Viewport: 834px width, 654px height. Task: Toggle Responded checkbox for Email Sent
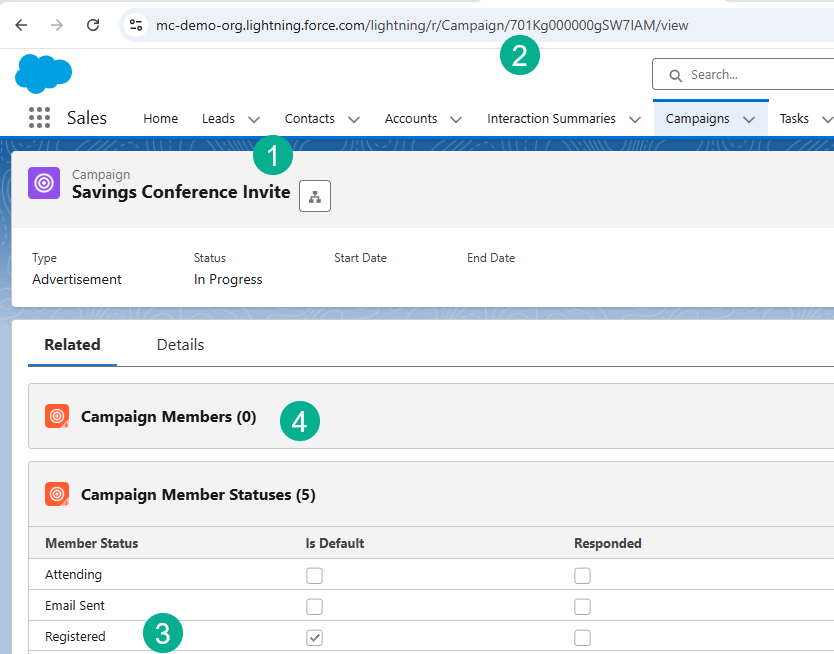[x=582, y=606]
